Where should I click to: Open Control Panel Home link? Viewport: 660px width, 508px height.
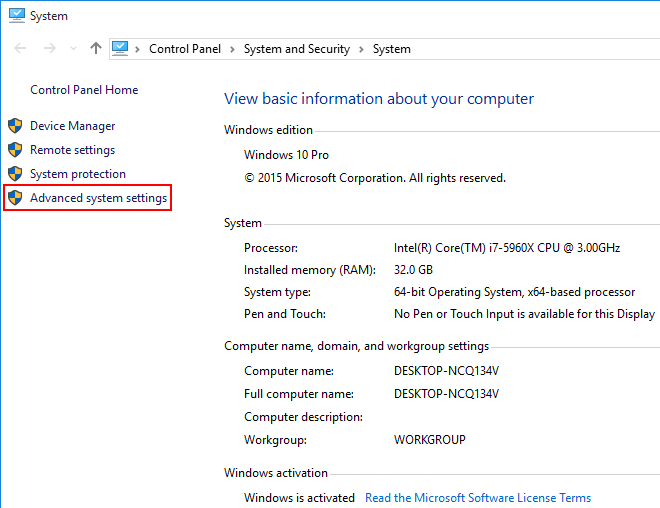84,90
